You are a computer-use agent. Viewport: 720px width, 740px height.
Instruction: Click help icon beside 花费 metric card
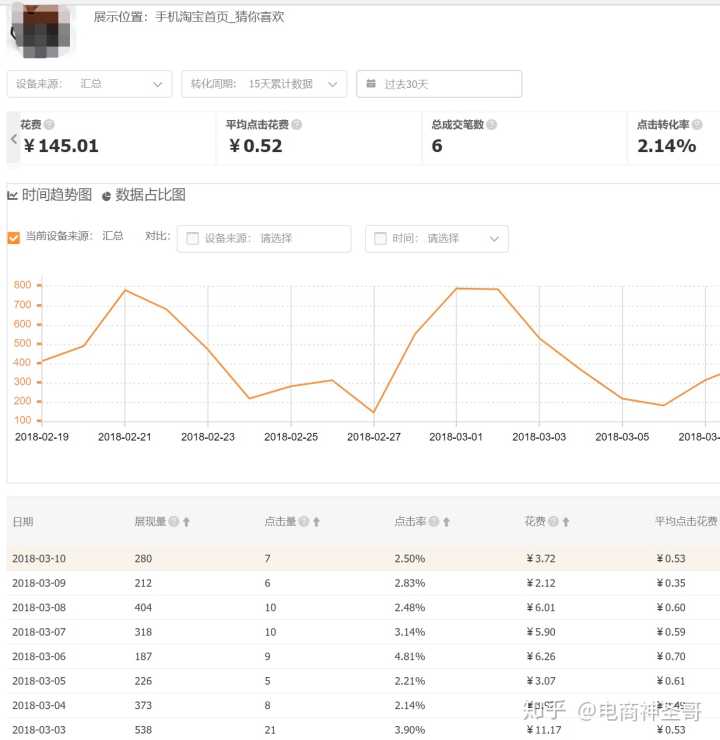pos(49,125)
